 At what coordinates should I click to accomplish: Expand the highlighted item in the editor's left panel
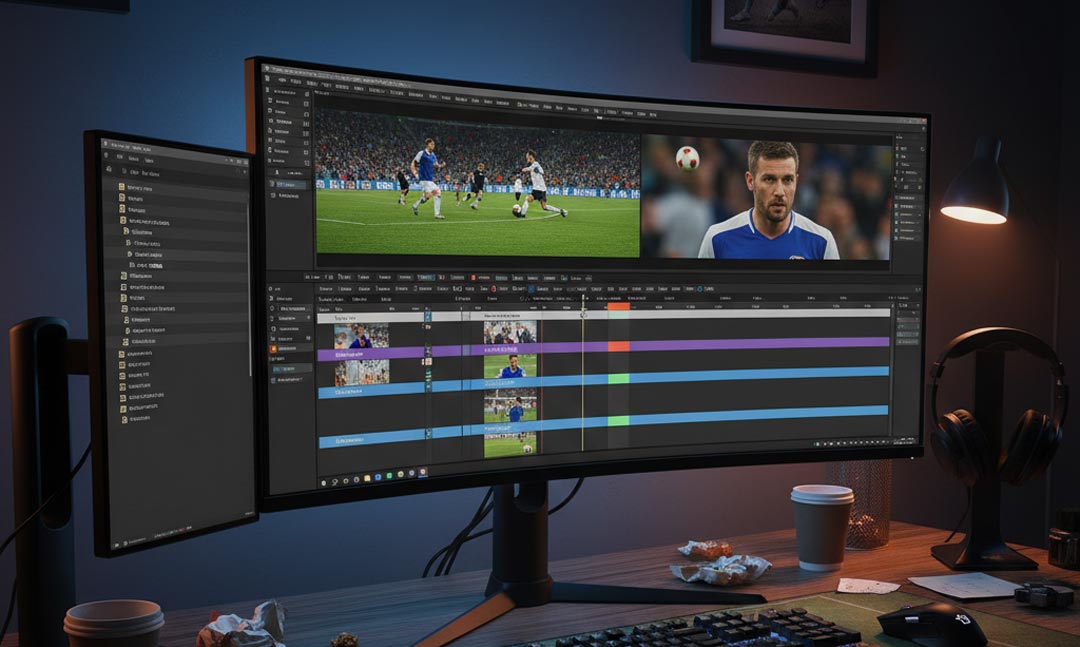[285, 184]
